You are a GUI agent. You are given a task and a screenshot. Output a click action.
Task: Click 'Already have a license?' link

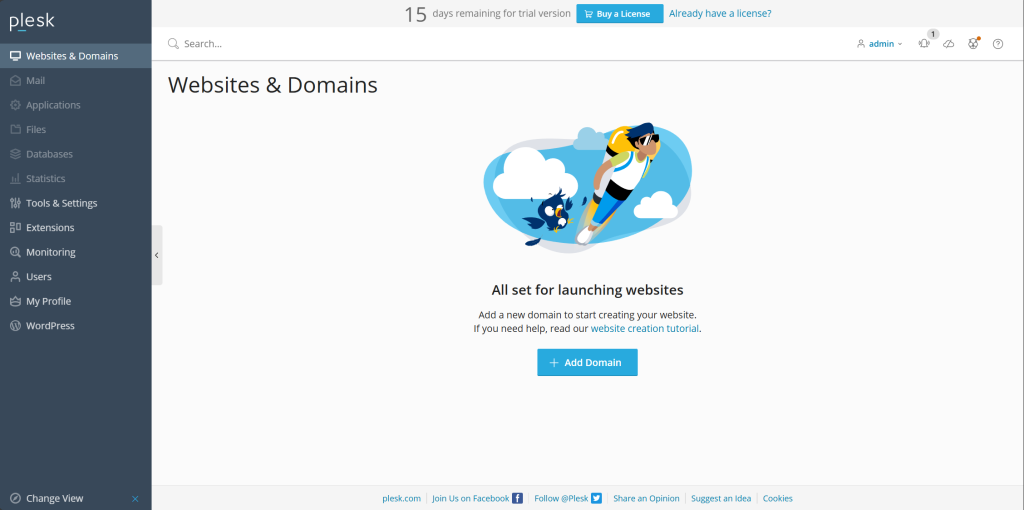(x=719, y=14)
